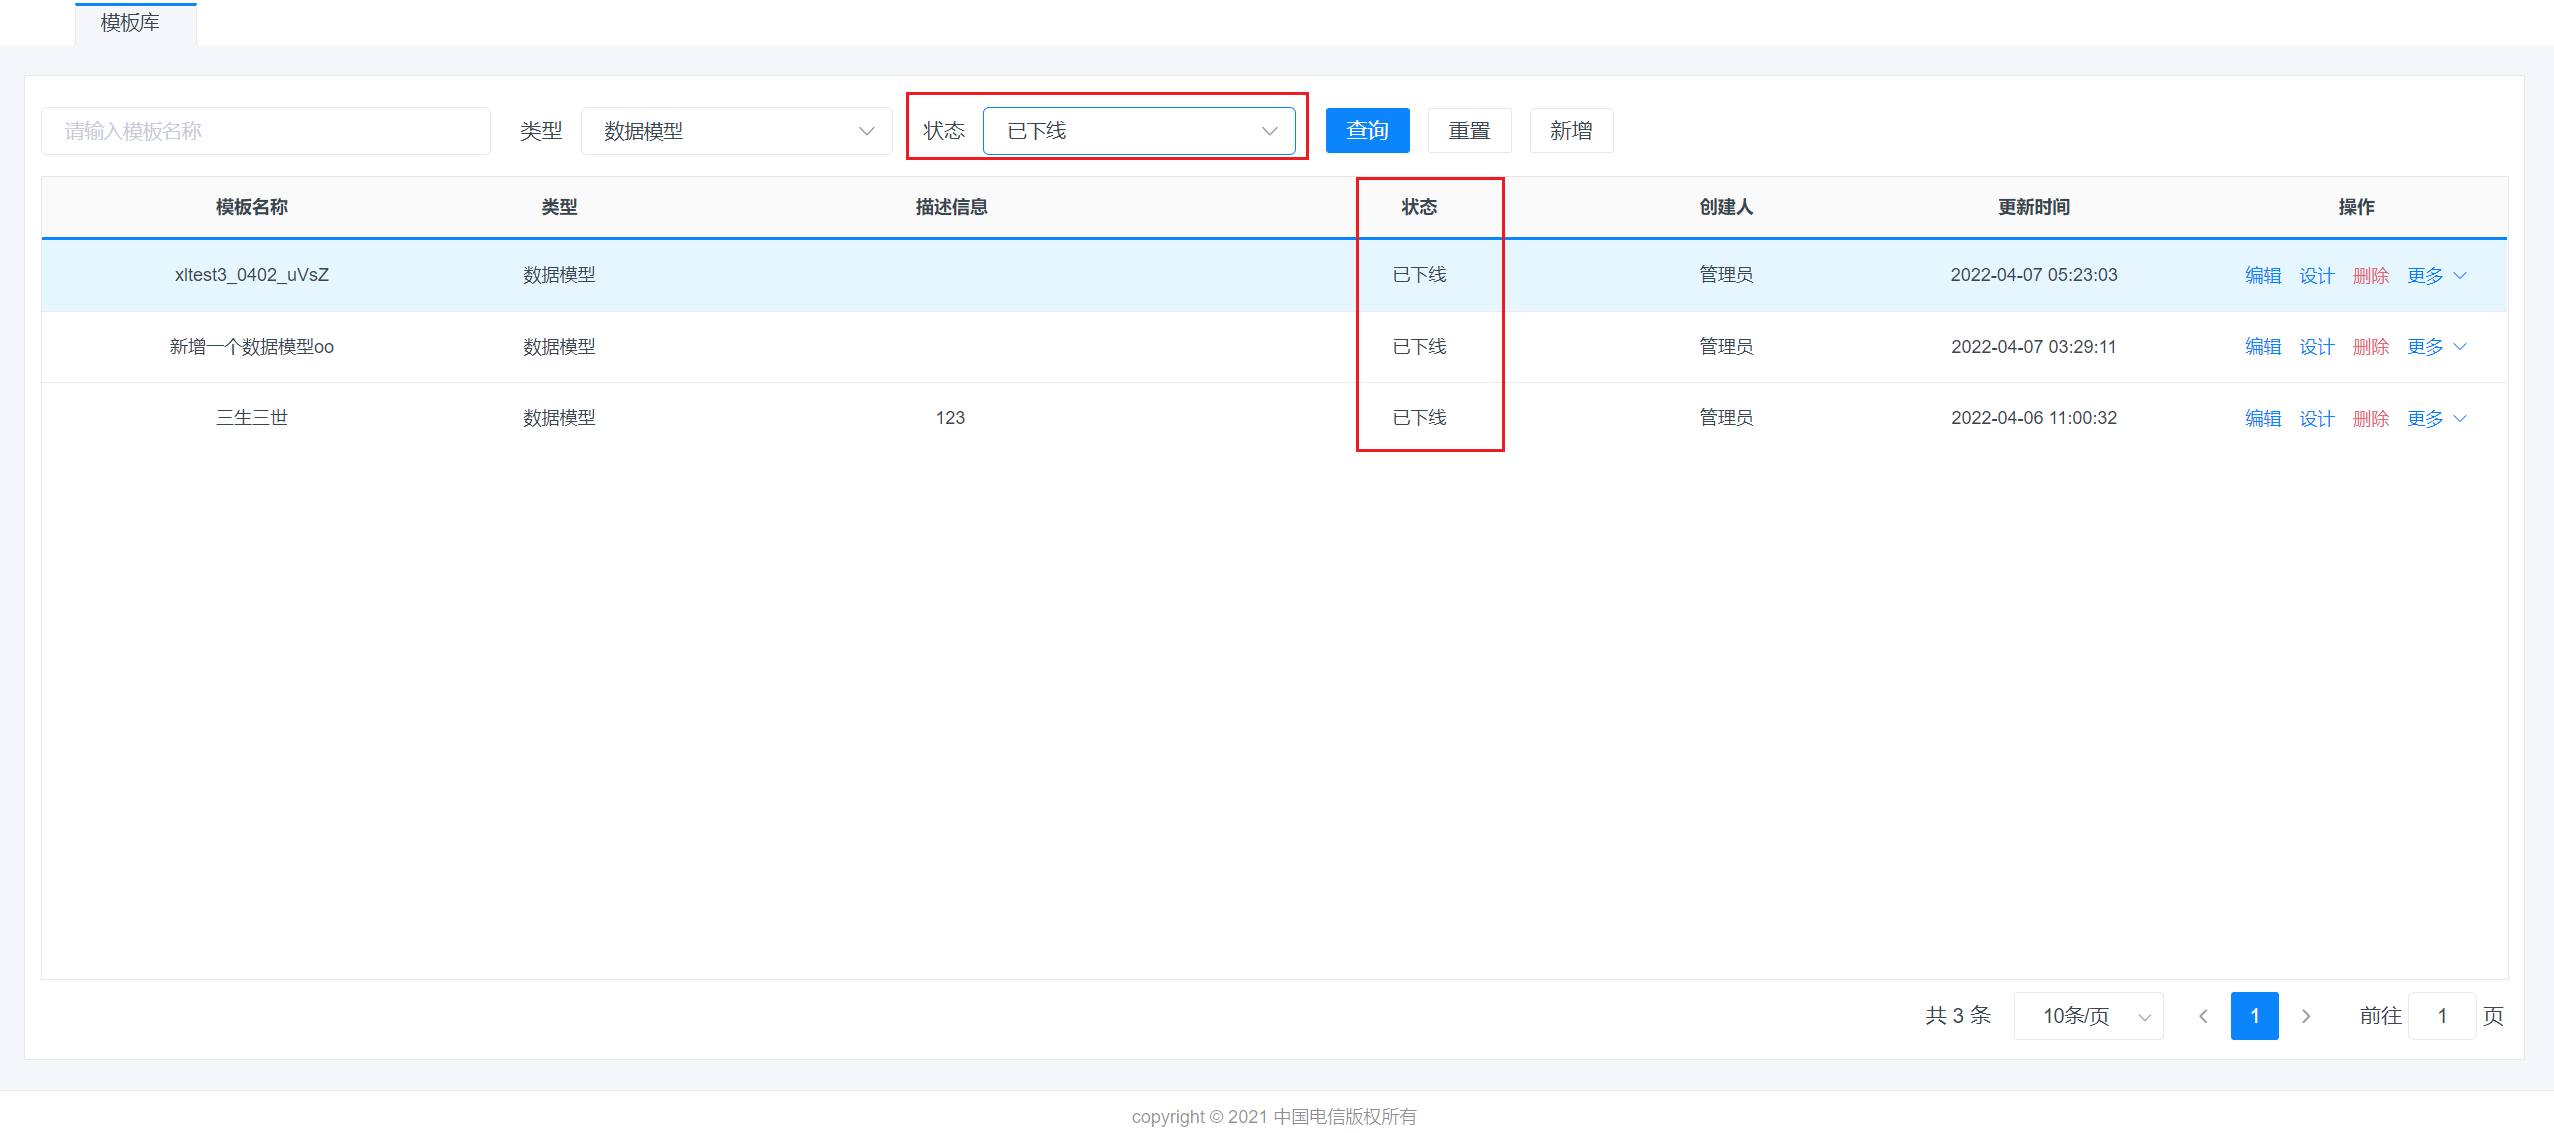Focus the 请输入模板名称 search field

click(266, 131)
